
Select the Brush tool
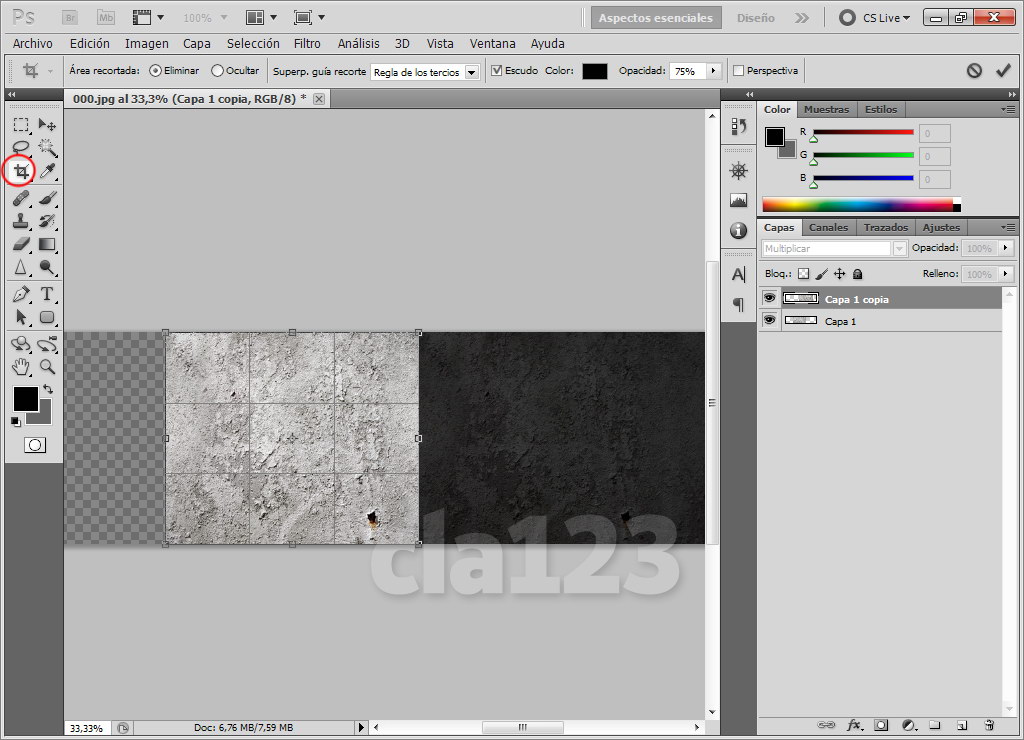(47, 197)
